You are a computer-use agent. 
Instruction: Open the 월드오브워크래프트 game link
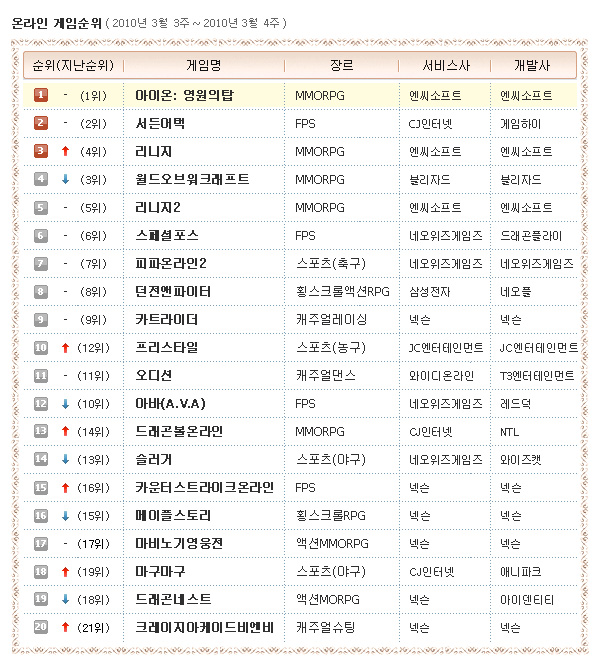click(192, 179)
